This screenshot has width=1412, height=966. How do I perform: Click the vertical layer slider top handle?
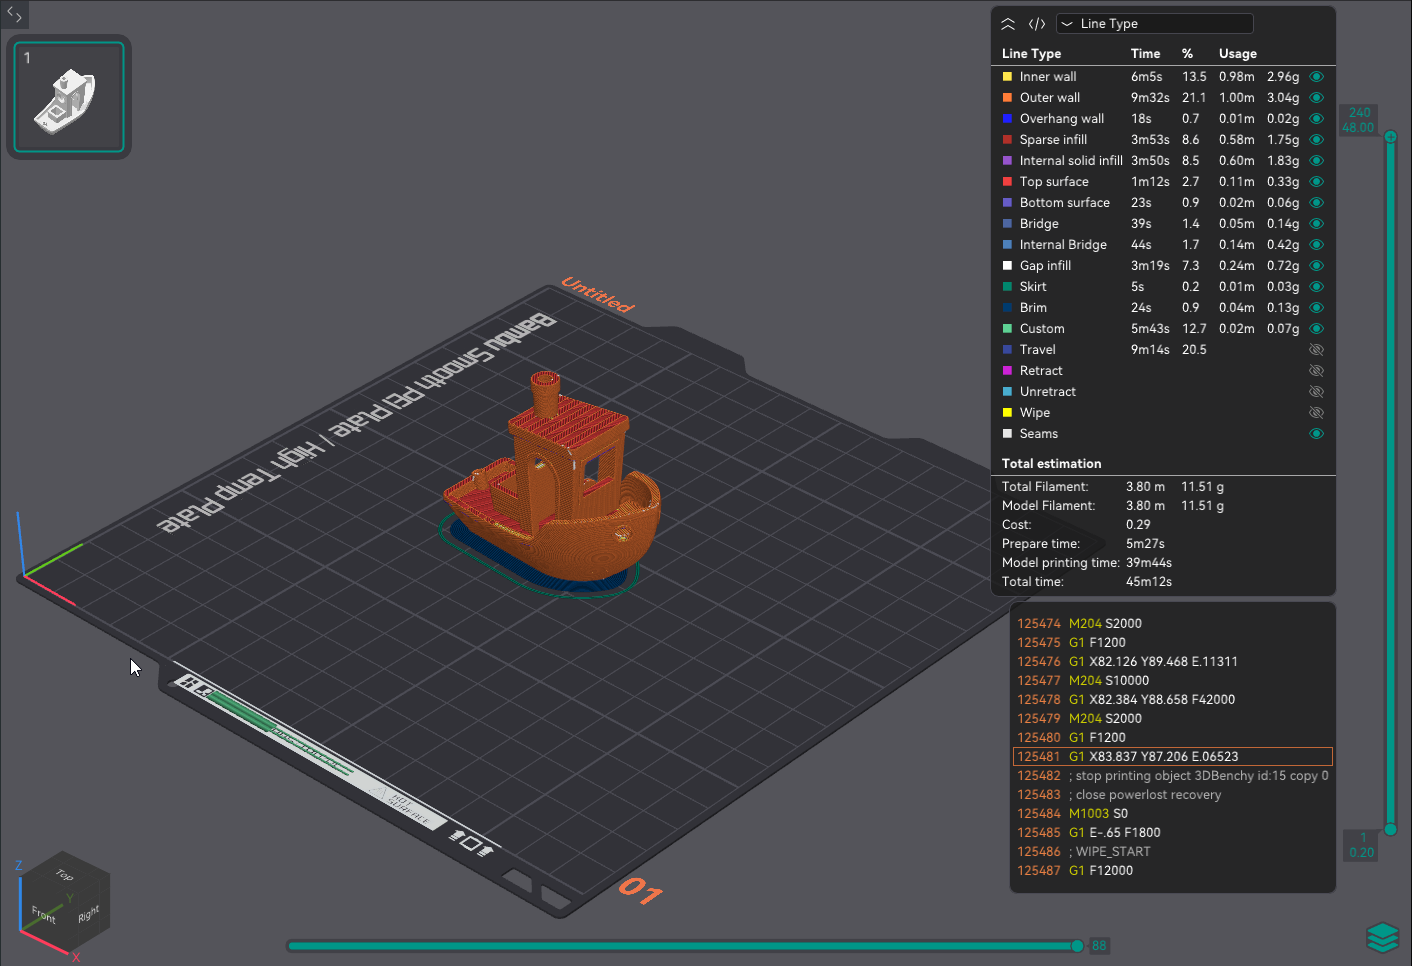pos(1391,137)
